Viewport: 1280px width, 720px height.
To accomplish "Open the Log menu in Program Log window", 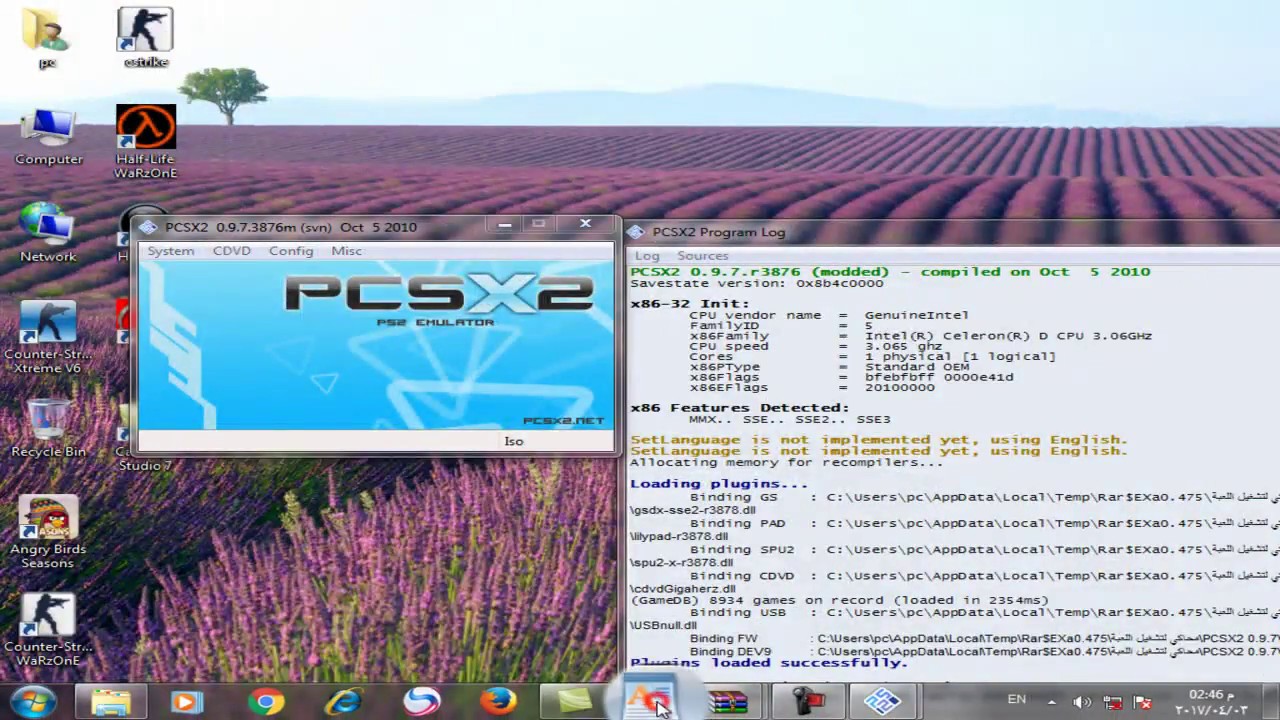I will tap(647, 256).
